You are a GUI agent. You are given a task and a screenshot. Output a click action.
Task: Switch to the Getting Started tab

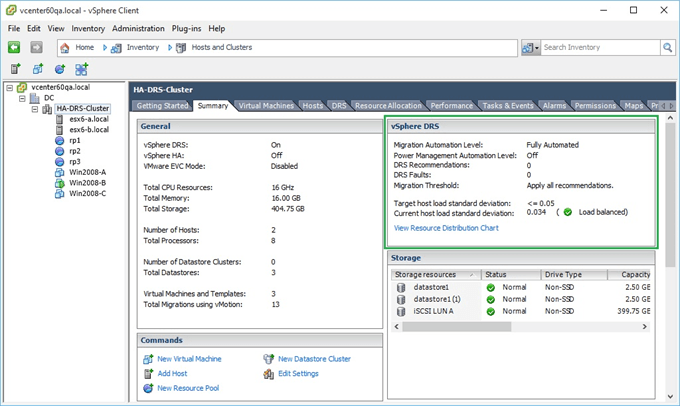(162, 106)
